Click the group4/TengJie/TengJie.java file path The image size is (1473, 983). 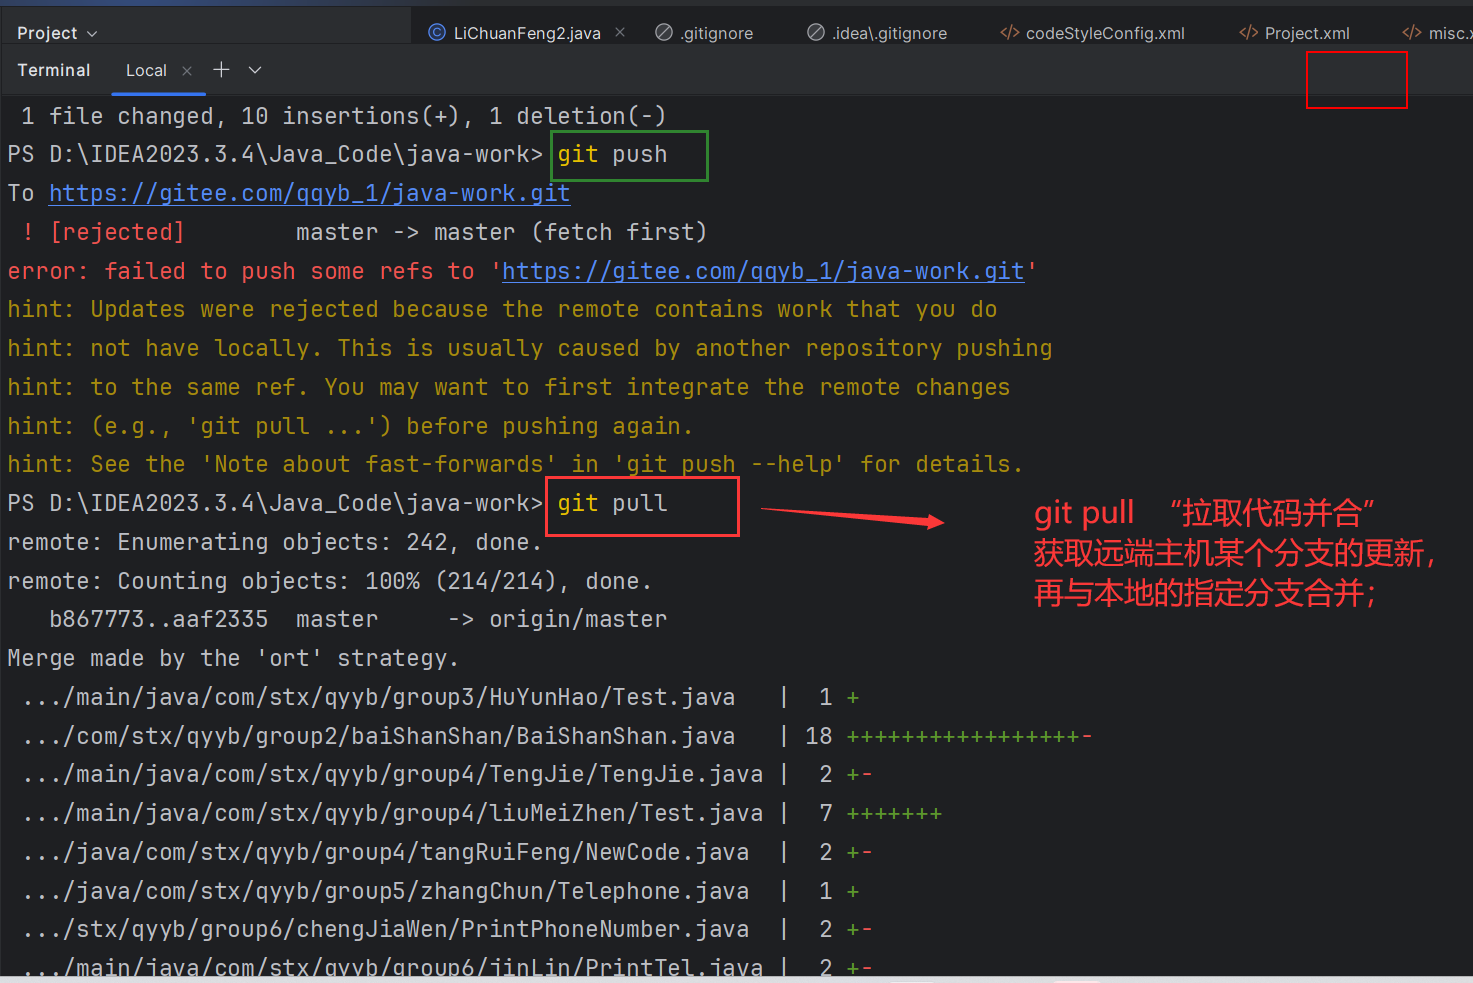coord(392,774)
